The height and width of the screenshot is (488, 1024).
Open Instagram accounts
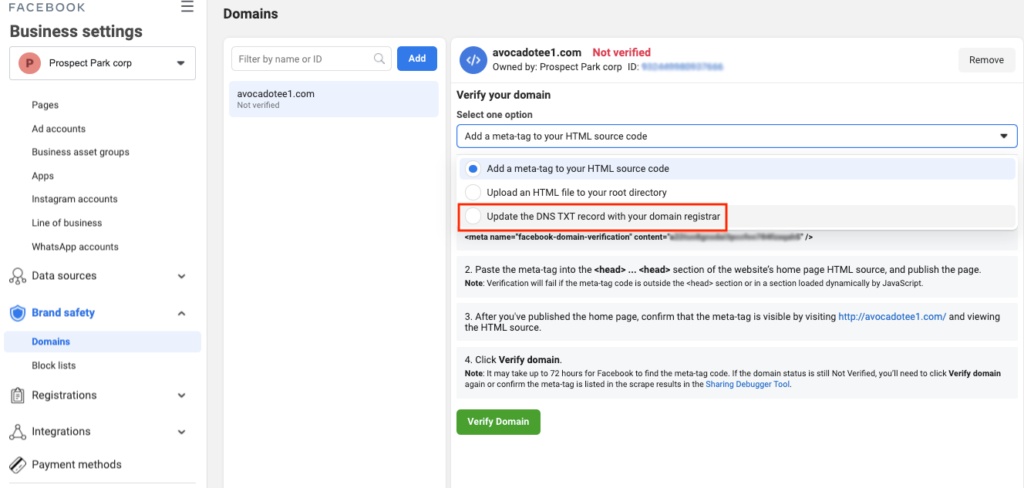click(x=74, y=199)
